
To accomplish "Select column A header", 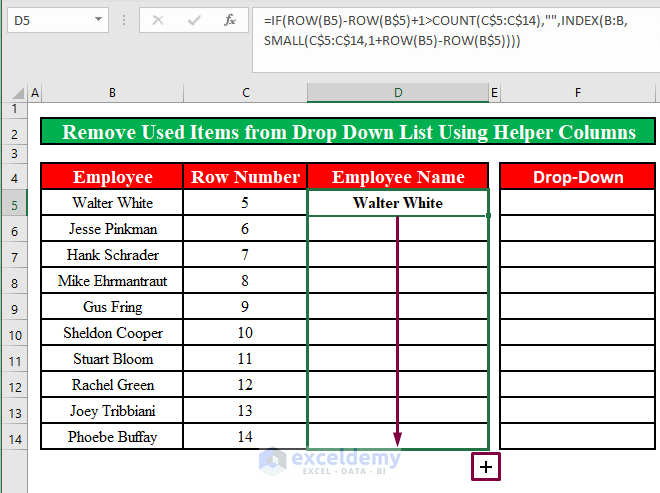I will click(x=35, y=93).
